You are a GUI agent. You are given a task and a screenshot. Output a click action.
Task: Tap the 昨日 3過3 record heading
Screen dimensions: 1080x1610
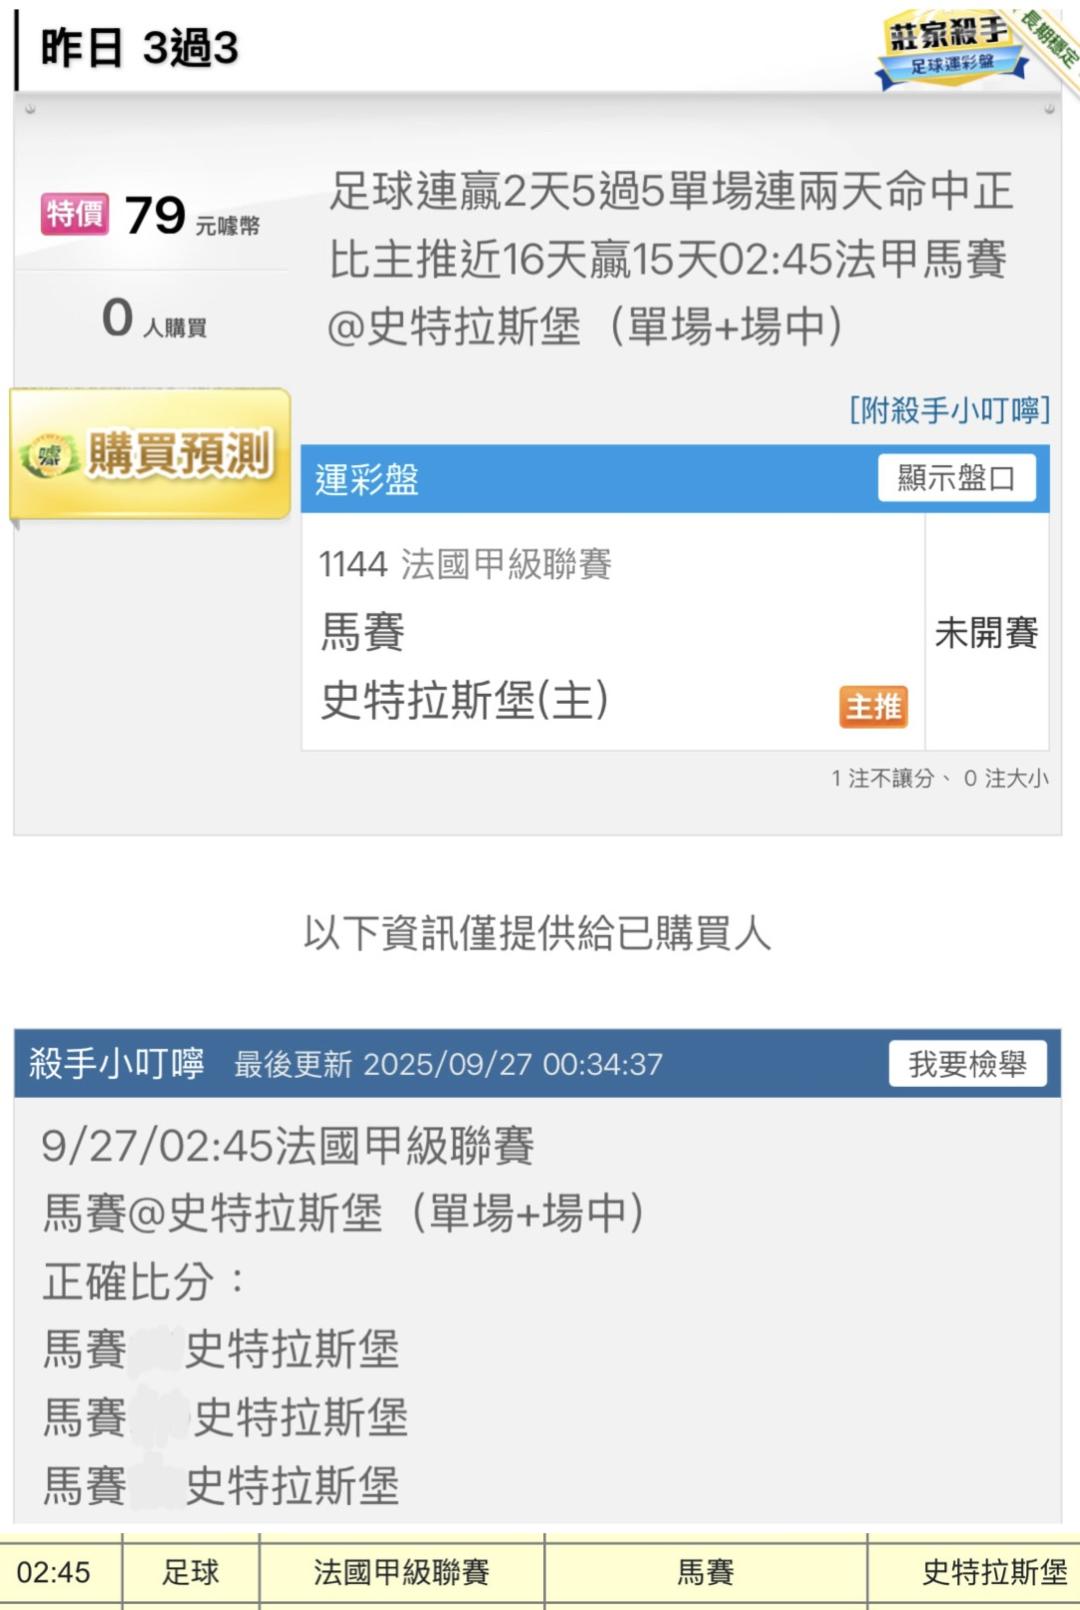(x=140, y=48)
